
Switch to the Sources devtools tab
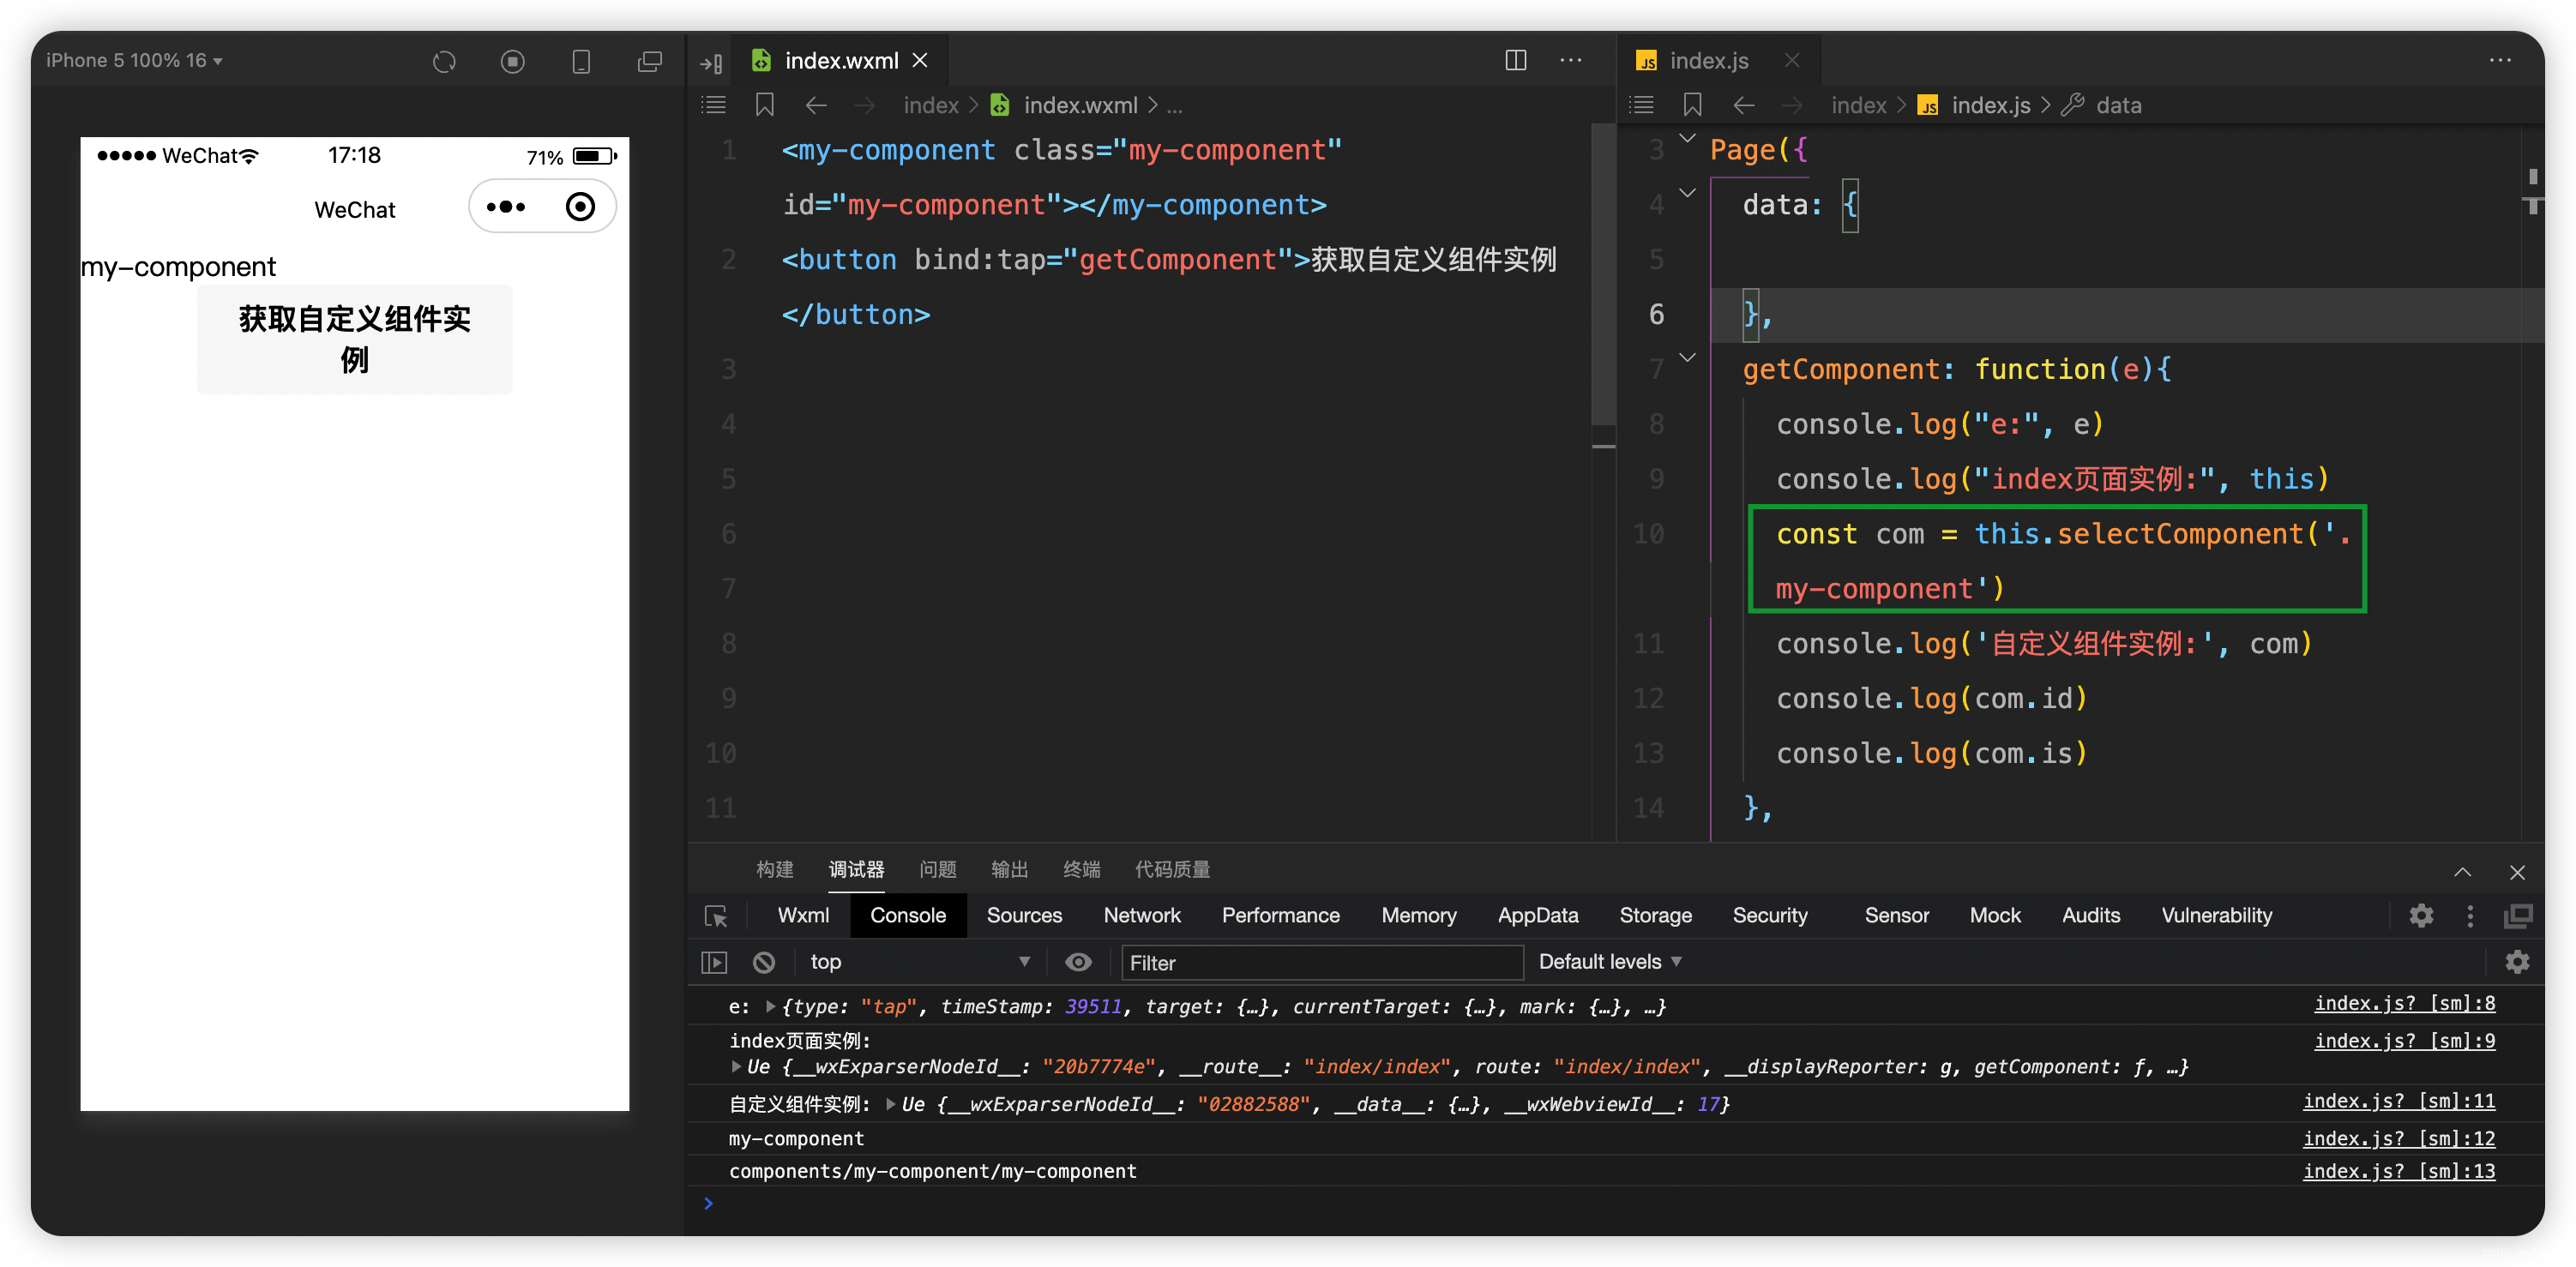tap(1024, 915)
